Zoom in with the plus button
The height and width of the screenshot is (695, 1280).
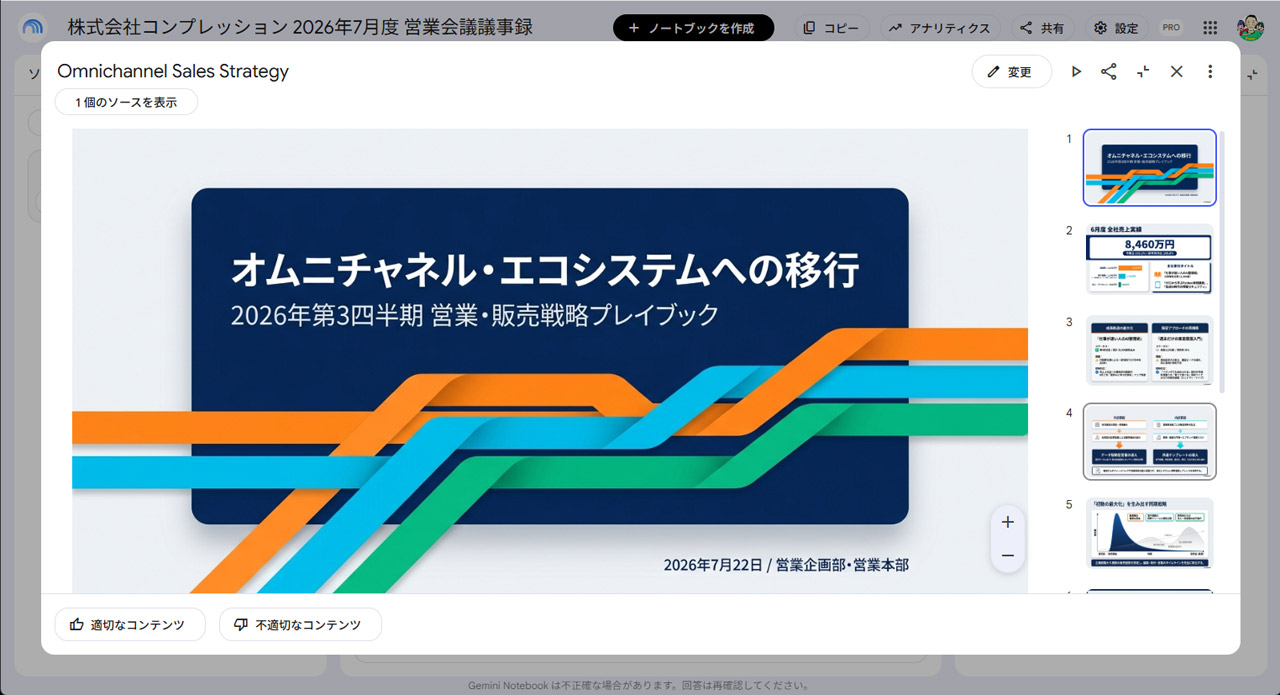tap(1007, 522)
